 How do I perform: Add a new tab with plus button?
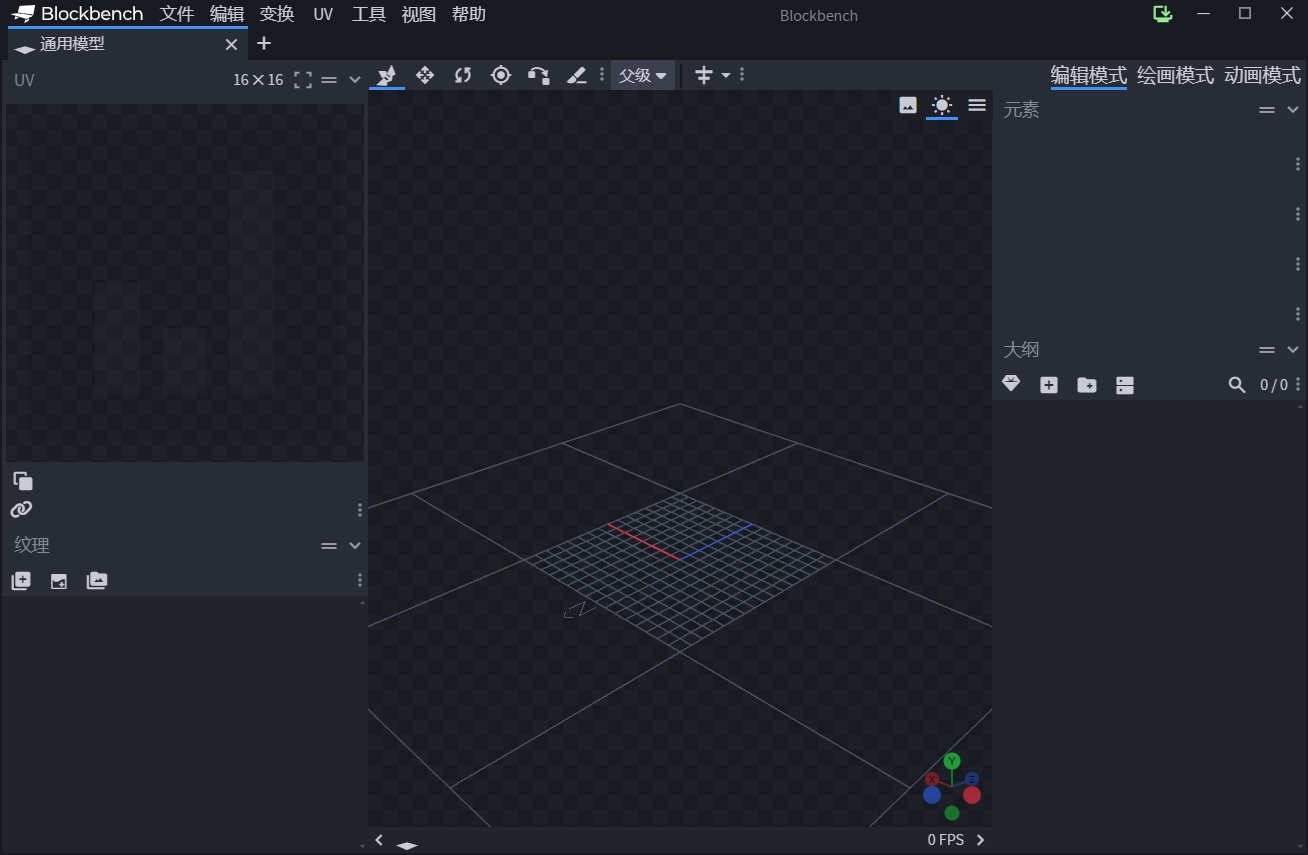point(264,43)
